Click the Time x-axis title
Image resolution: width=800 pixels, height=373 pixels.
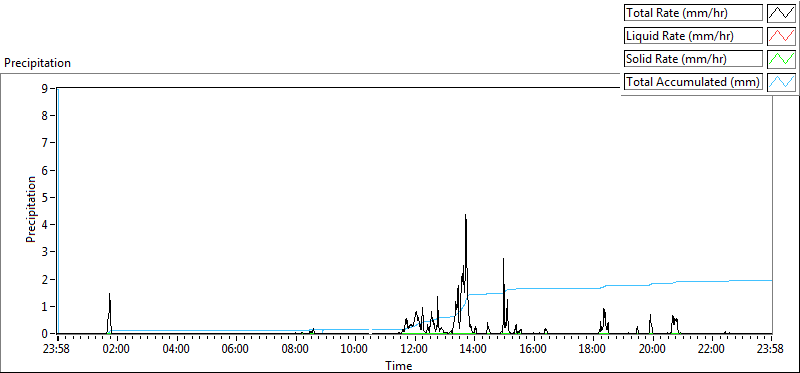coord(398,365)
